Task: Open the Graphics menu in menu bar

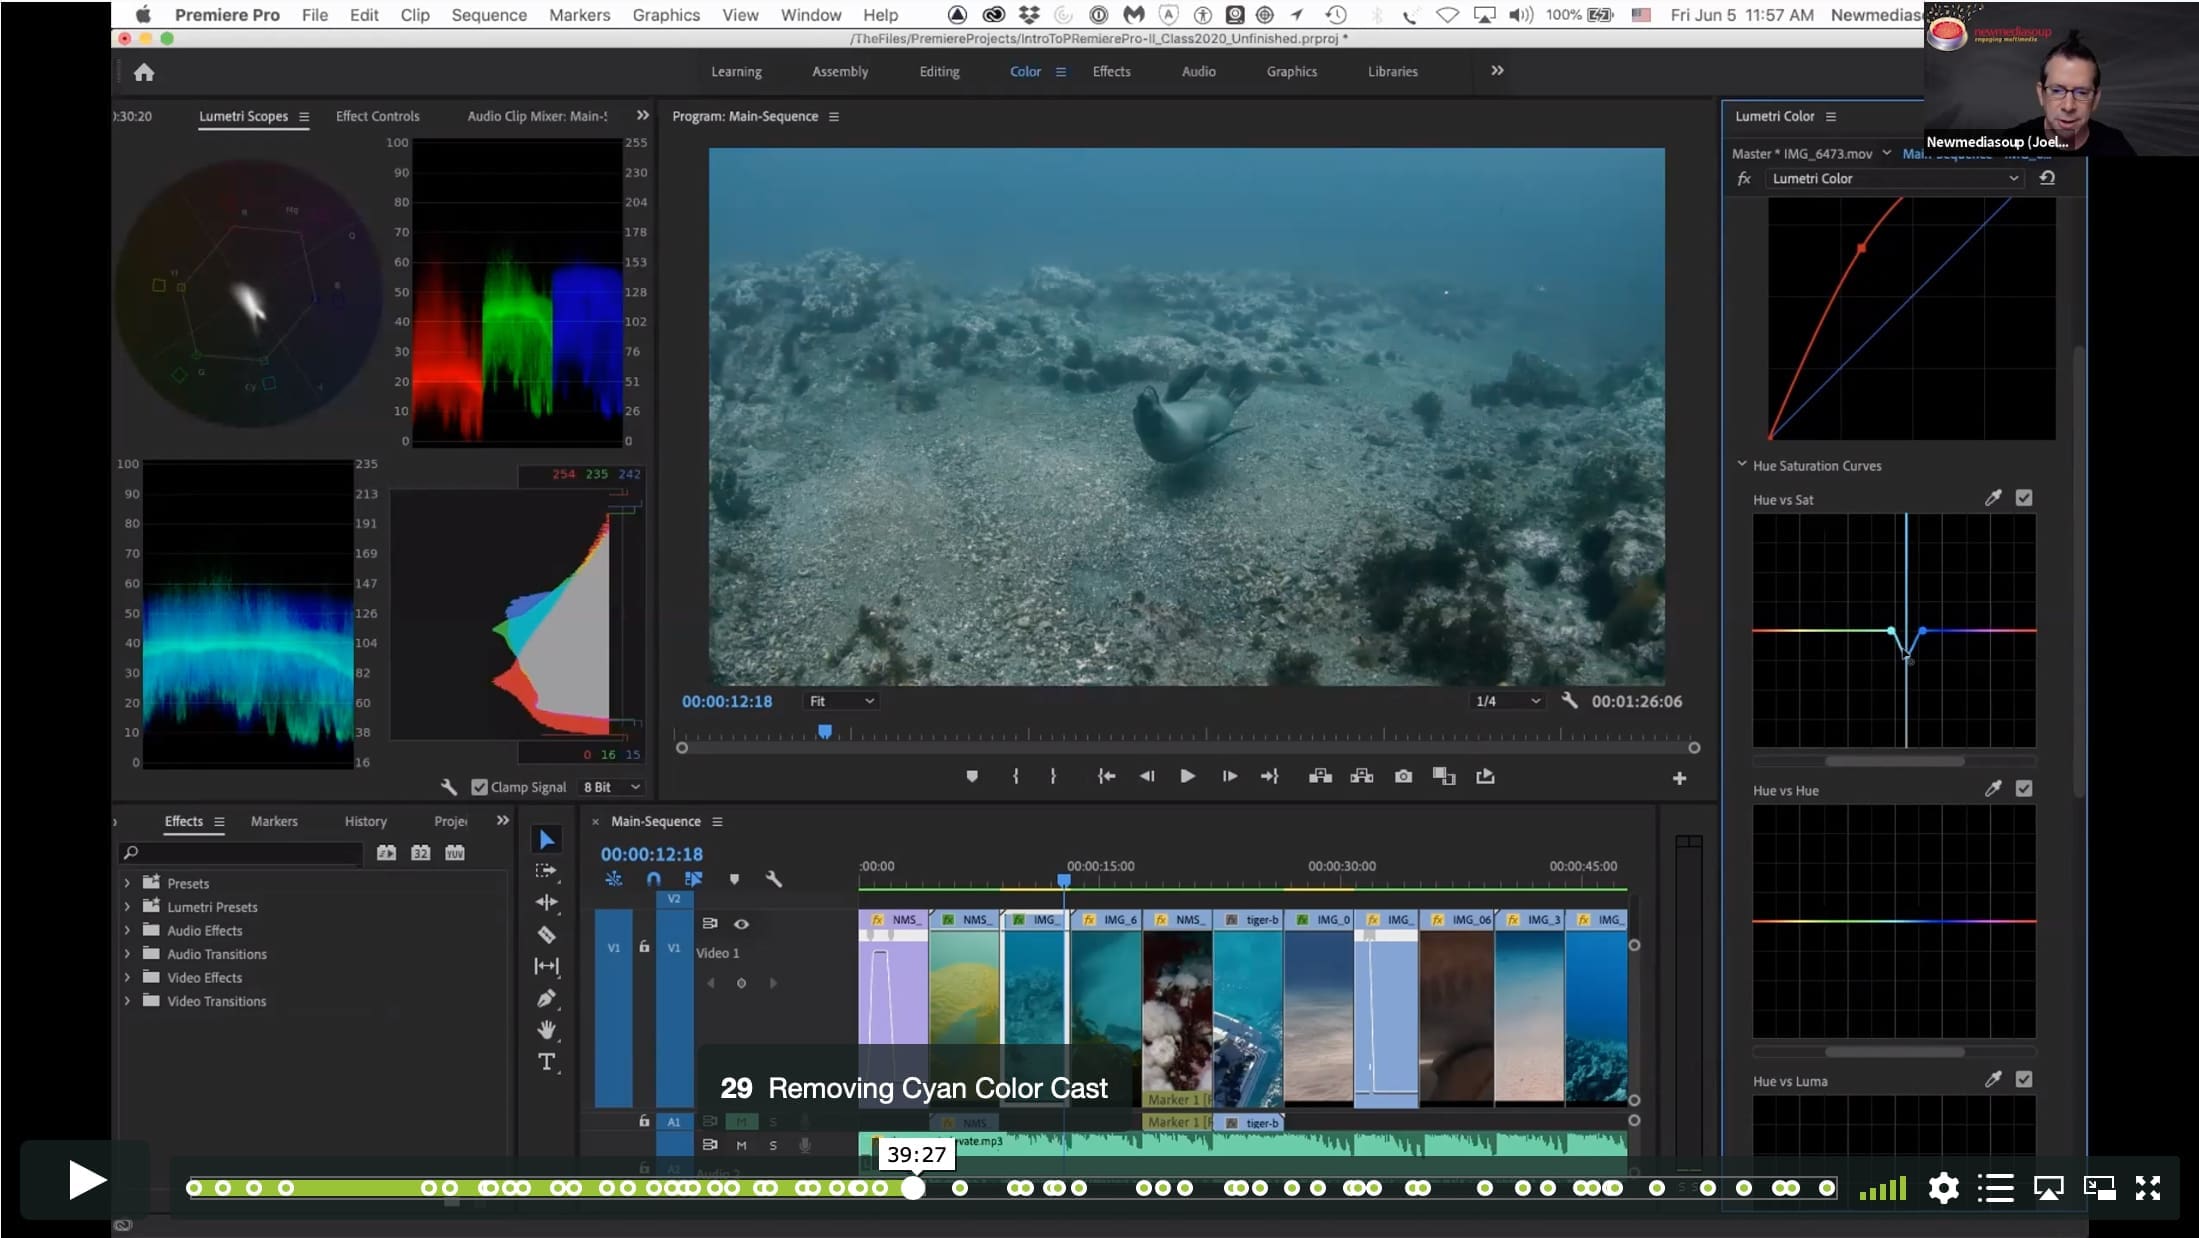Action: point(666,15)
